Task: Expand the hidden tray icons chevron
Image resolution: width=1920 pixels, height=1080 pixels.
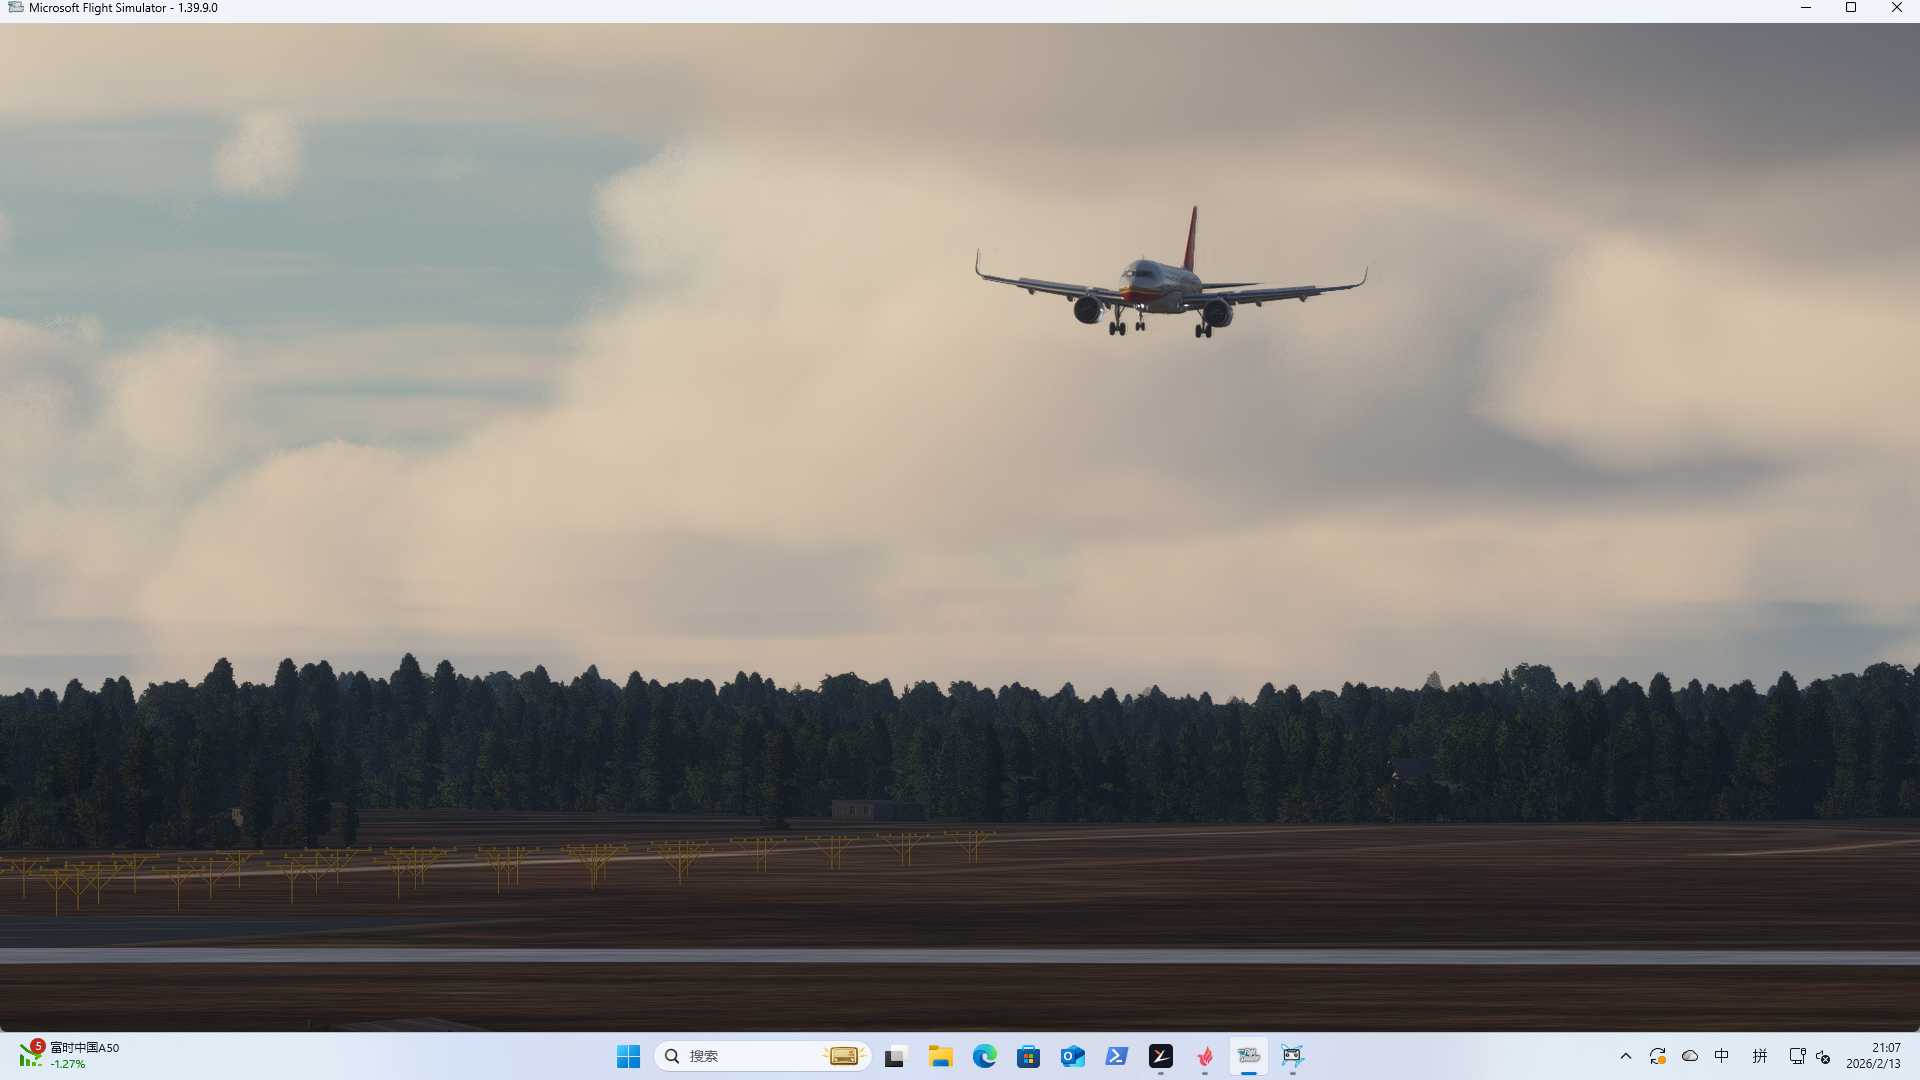Action: (x=1626, y=1056)
